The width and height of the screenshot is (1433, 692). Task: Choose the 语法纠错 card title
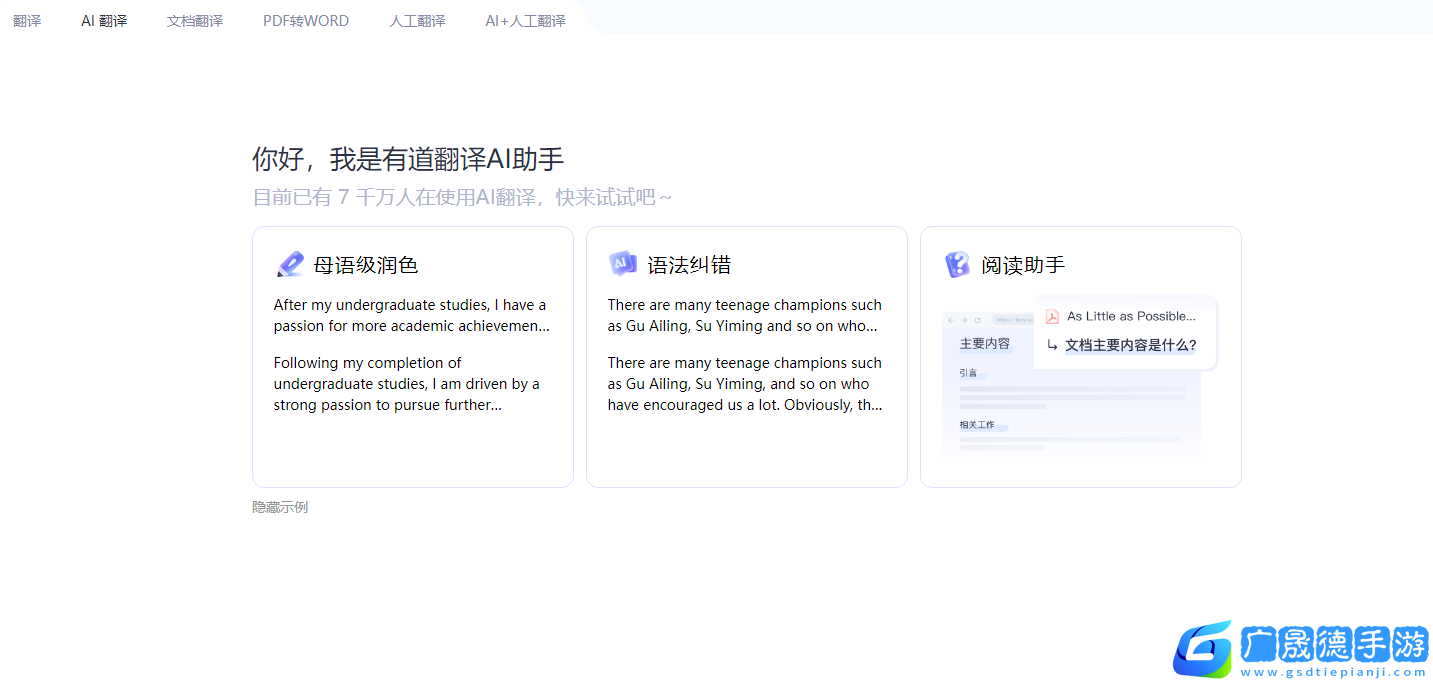pos(689,265)
